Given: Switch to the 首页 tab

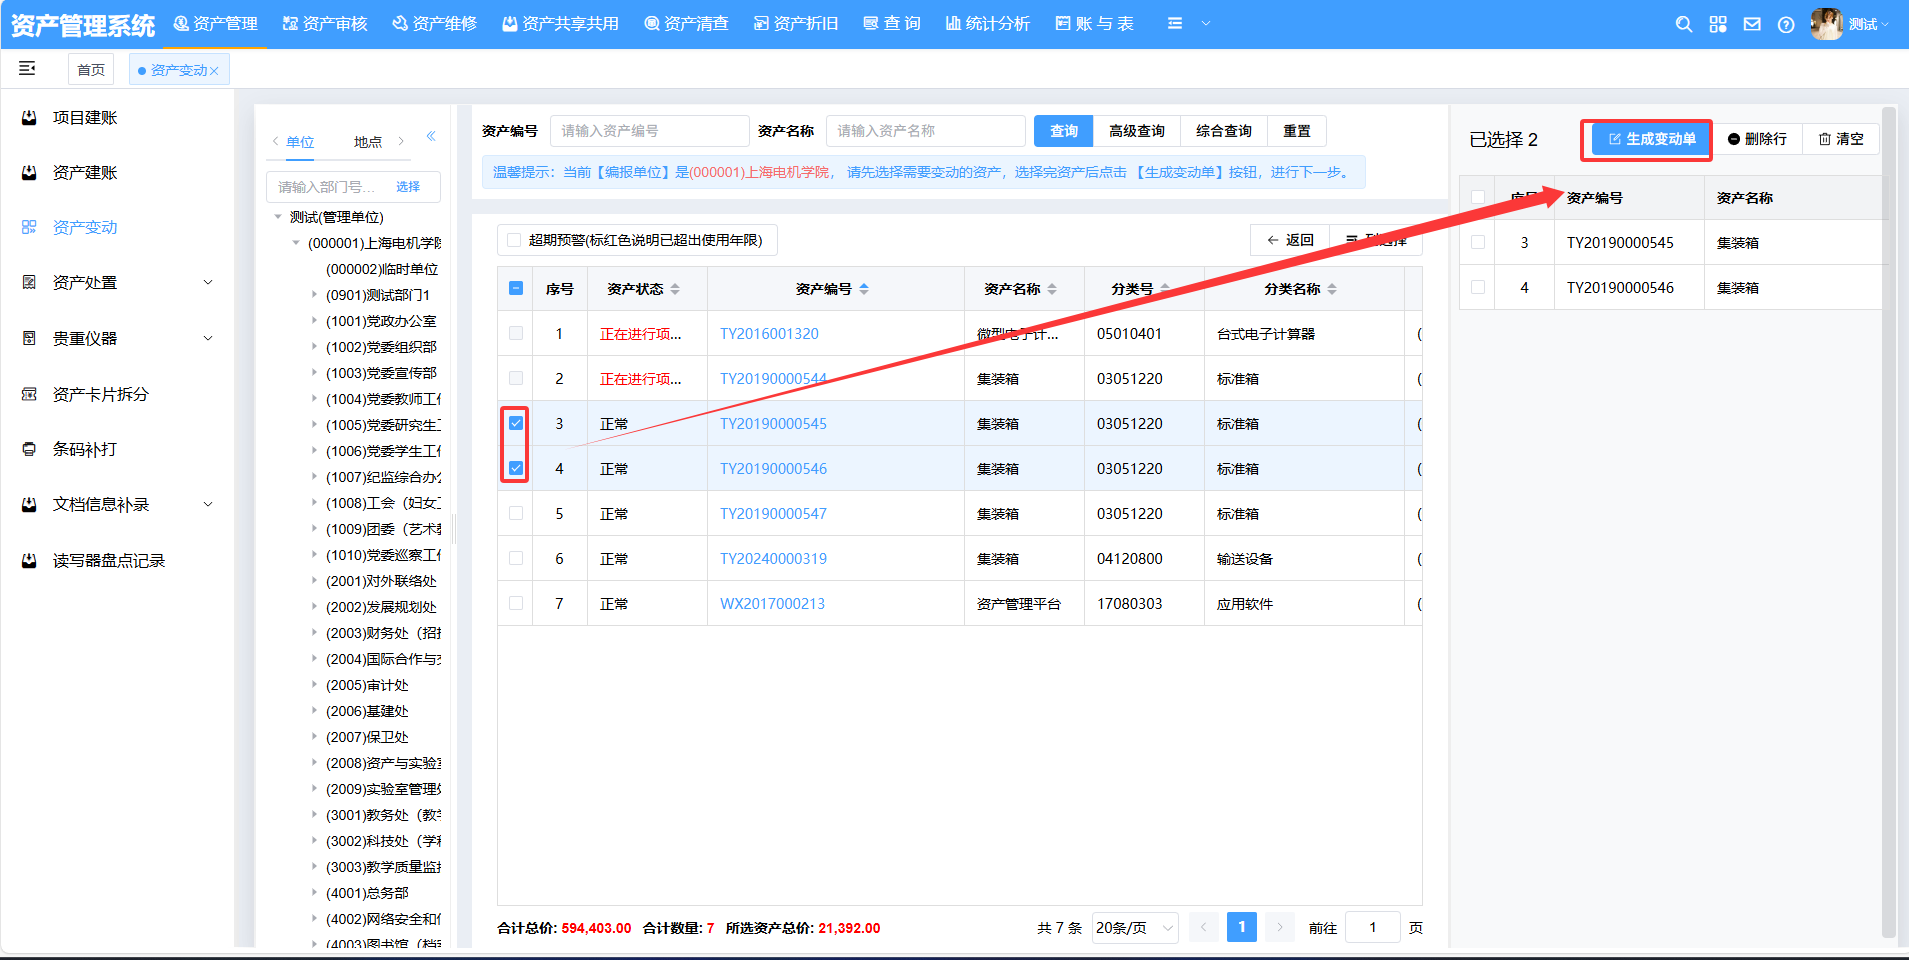Looking at the screenshot, I should pyautogui.click(x=91, y=69).
